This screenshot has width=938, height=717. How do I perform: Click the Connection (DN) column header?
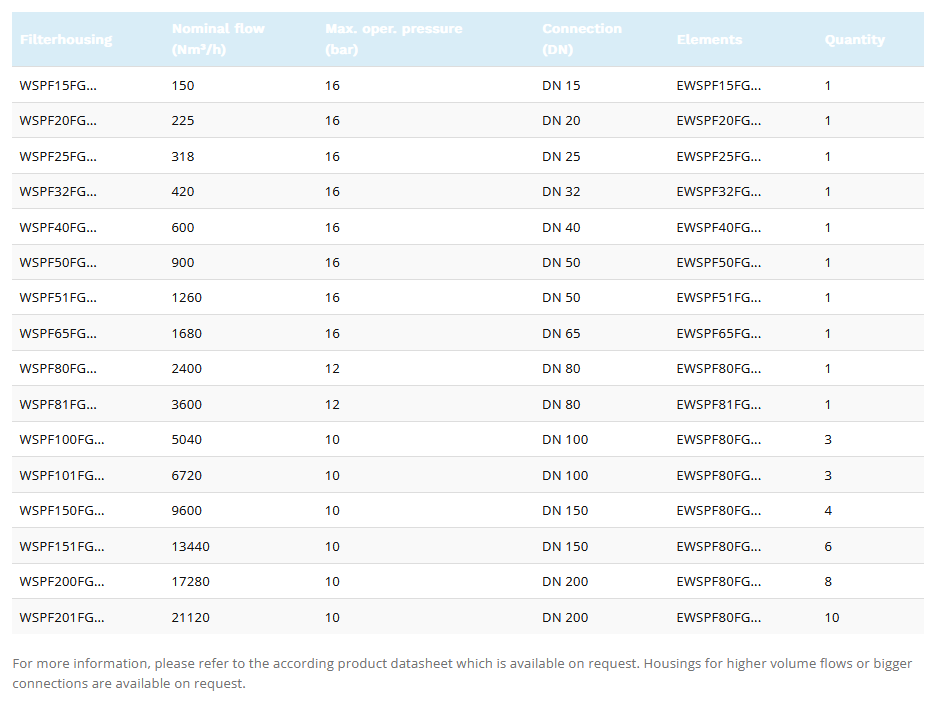pyautogui.click(x=581, y=39)
